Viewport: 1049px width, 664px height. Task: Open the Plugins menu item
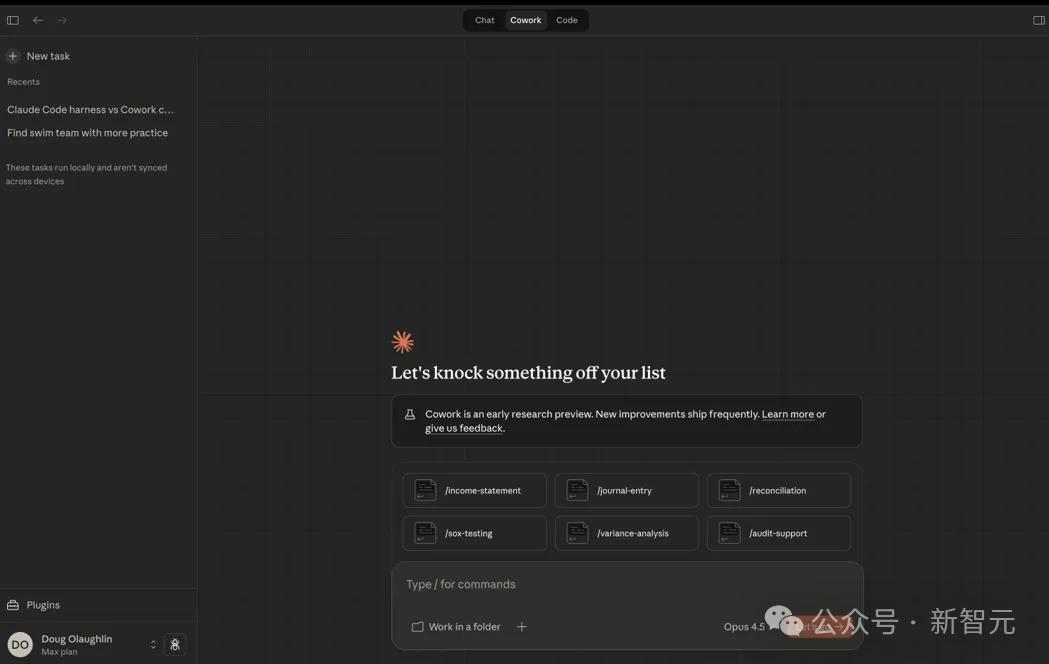pyautogui.click(x=43, y=605)
